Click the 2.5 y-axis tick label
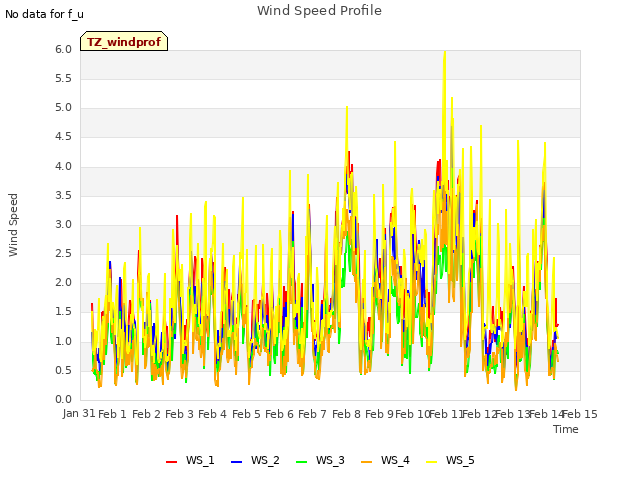The height and width of the screenshot is (480, 640). [63, 253]
